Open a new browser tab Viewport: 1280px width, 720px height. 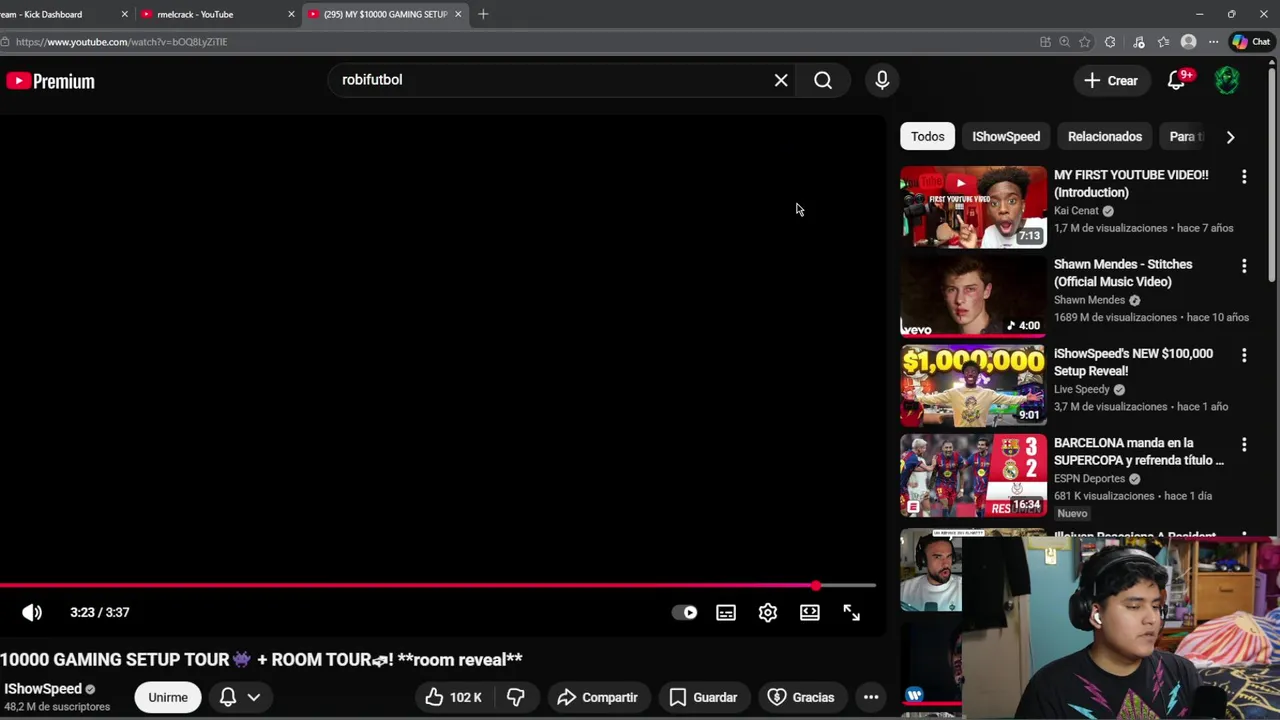point(483,14)
